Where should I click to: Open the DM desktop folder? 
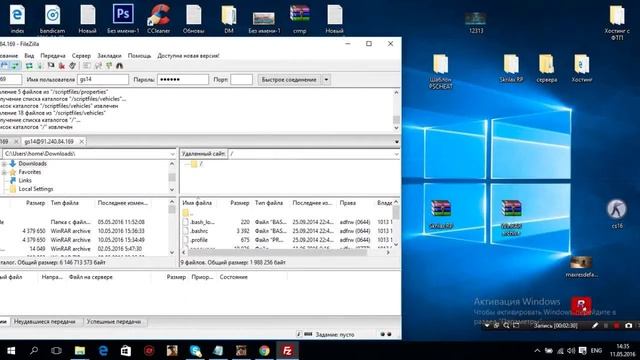(x=229, y=19)
